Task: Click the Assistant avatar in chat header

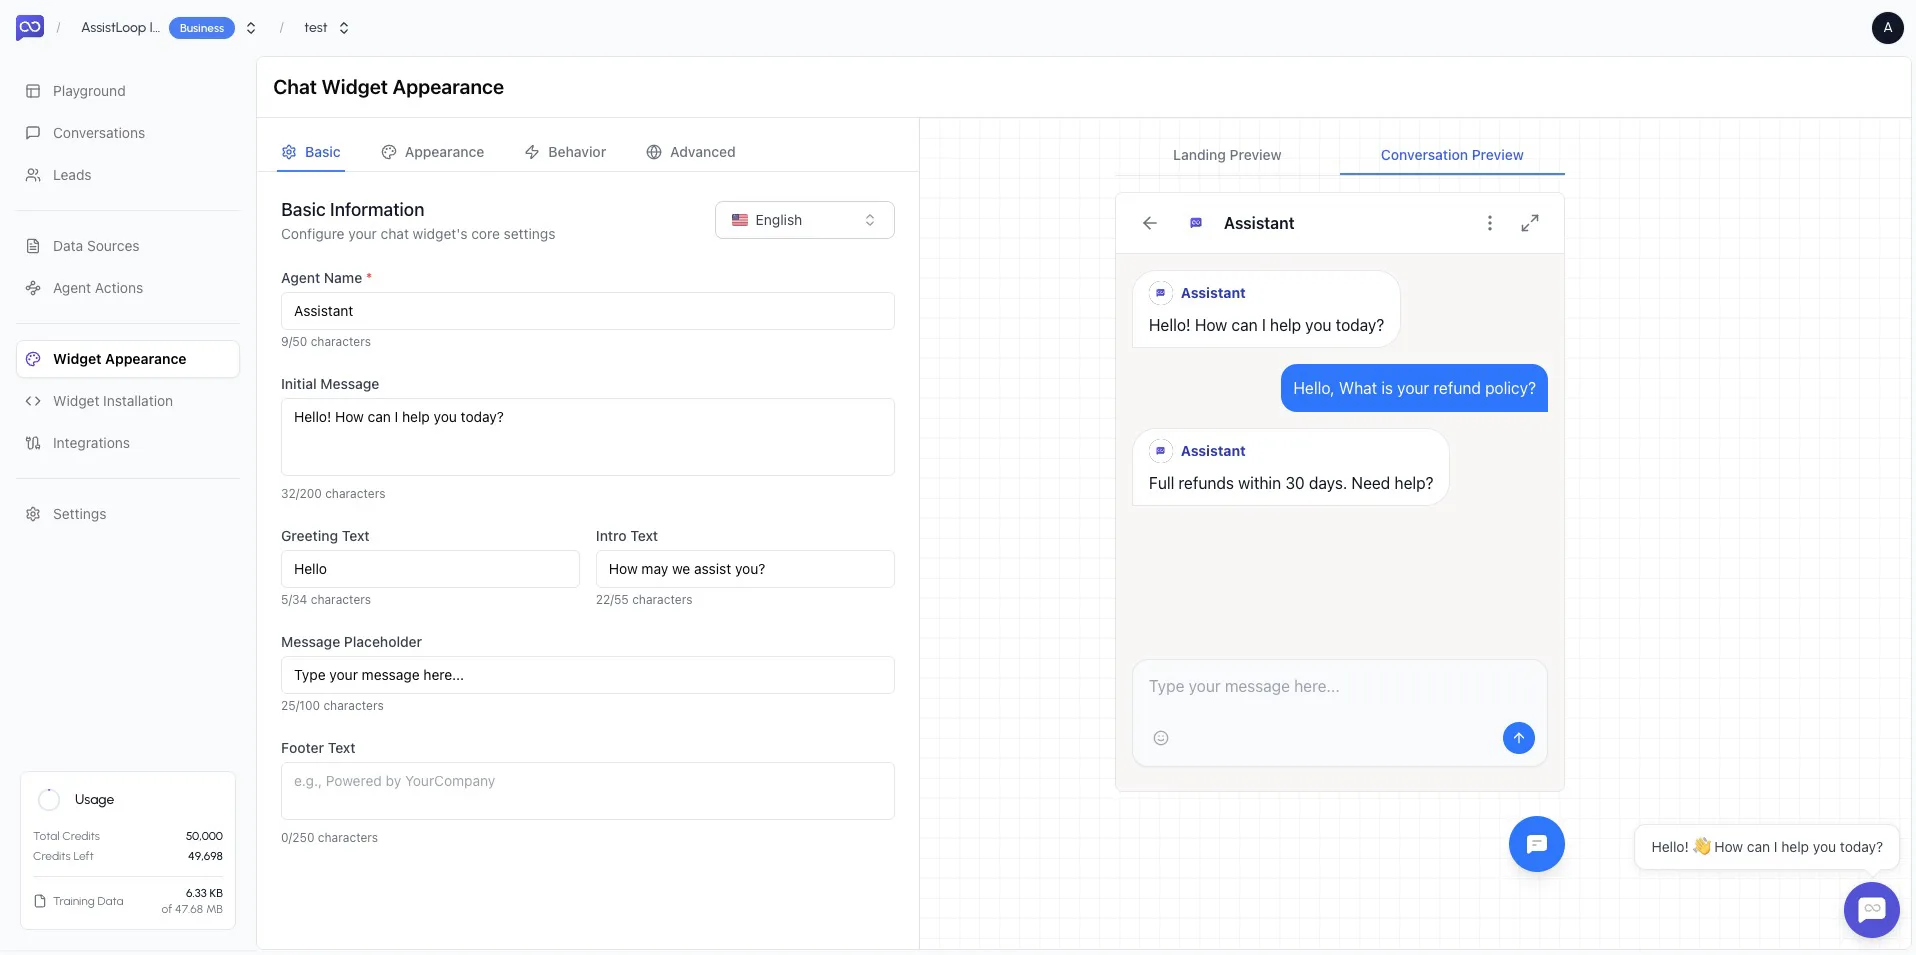Action: point(1196,223)
